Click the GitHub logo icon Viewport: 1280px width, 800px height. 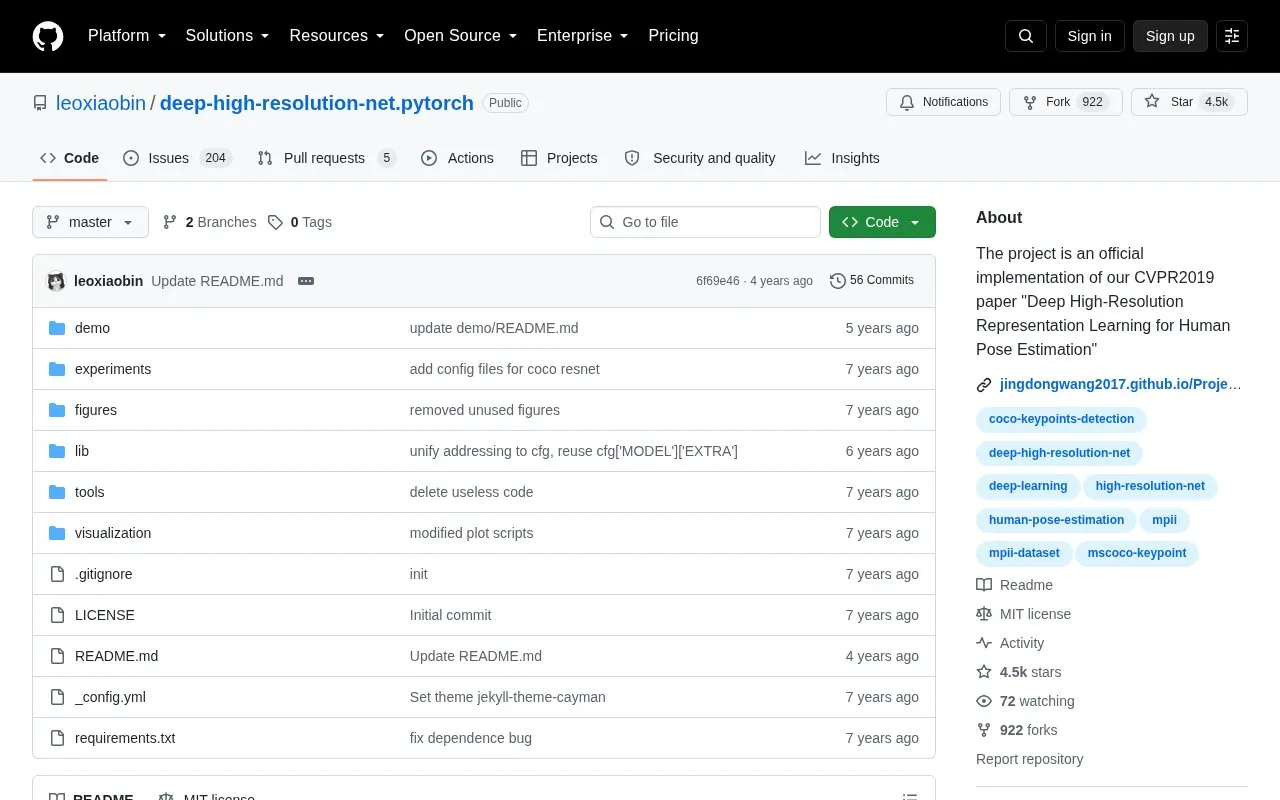[48, 36]
